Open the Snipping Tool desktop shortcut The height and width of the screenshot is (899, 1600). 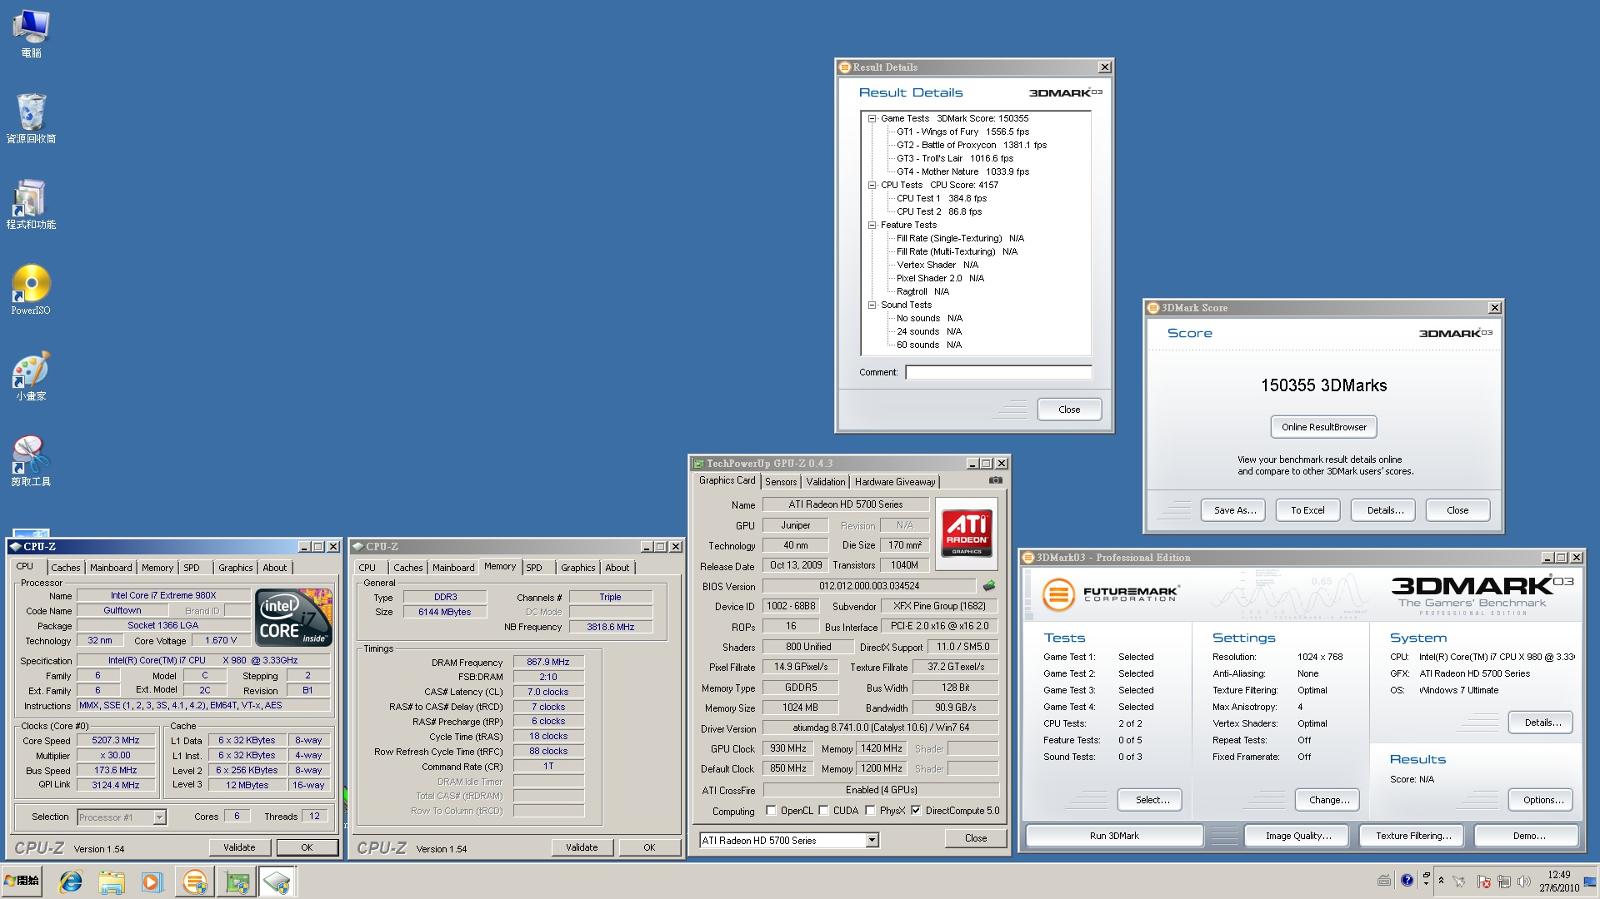pyautogui.click(x=31, y=461)
